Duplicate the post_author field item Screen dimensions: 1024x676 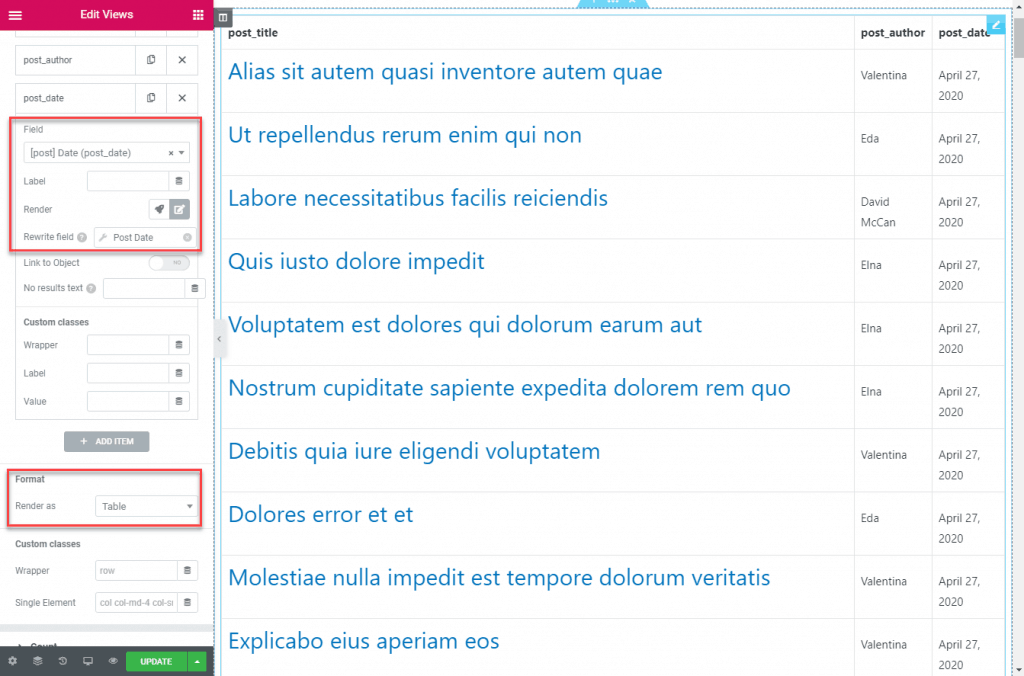click(151, 60)
